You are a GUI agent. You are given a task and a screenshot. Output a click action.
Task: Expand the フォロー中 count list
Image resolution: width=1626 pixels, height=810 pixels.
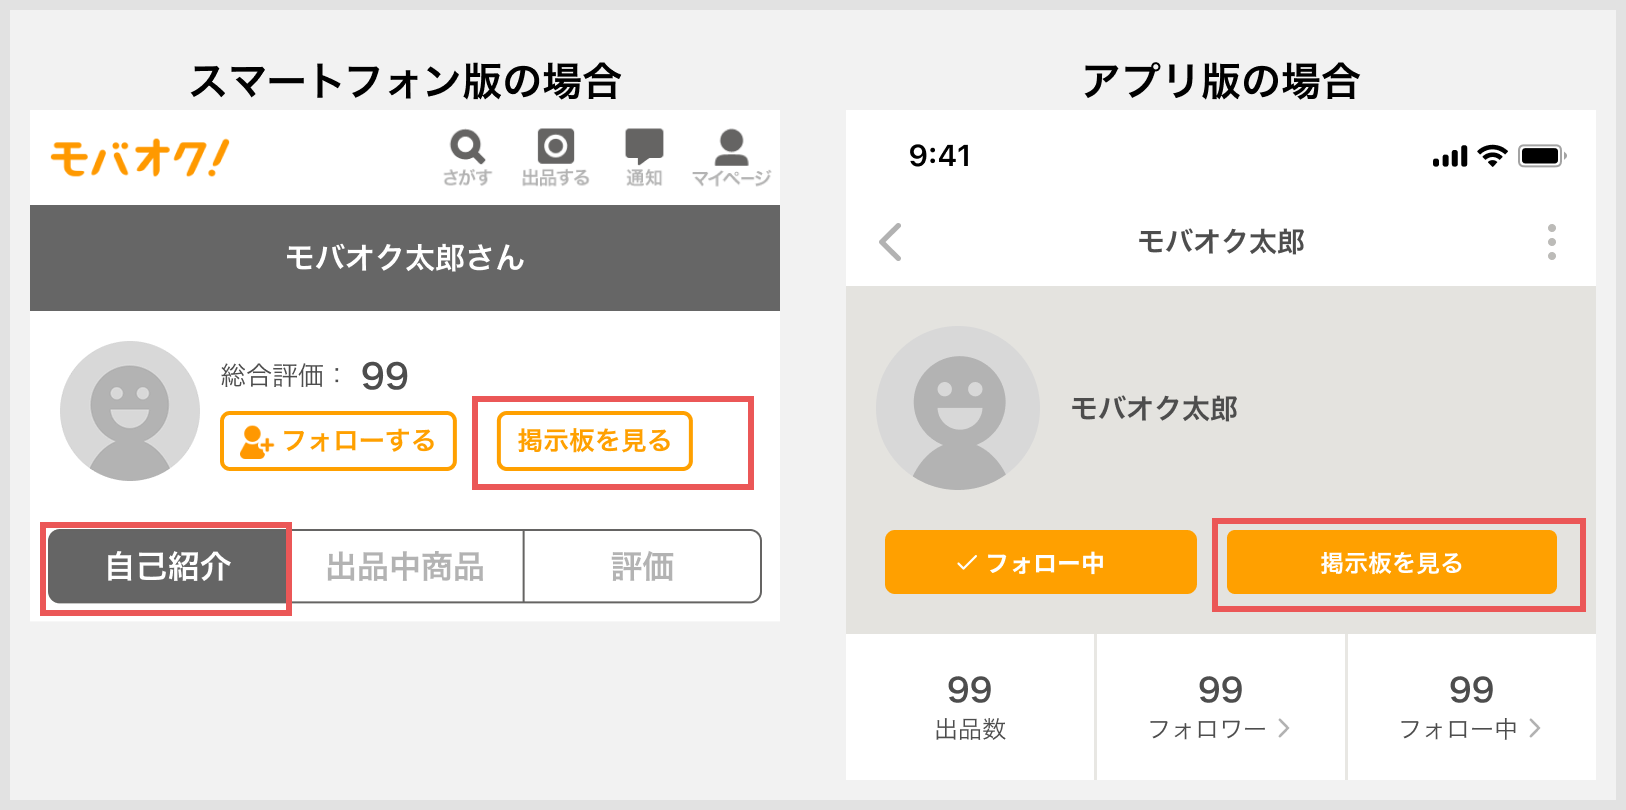1471,707
